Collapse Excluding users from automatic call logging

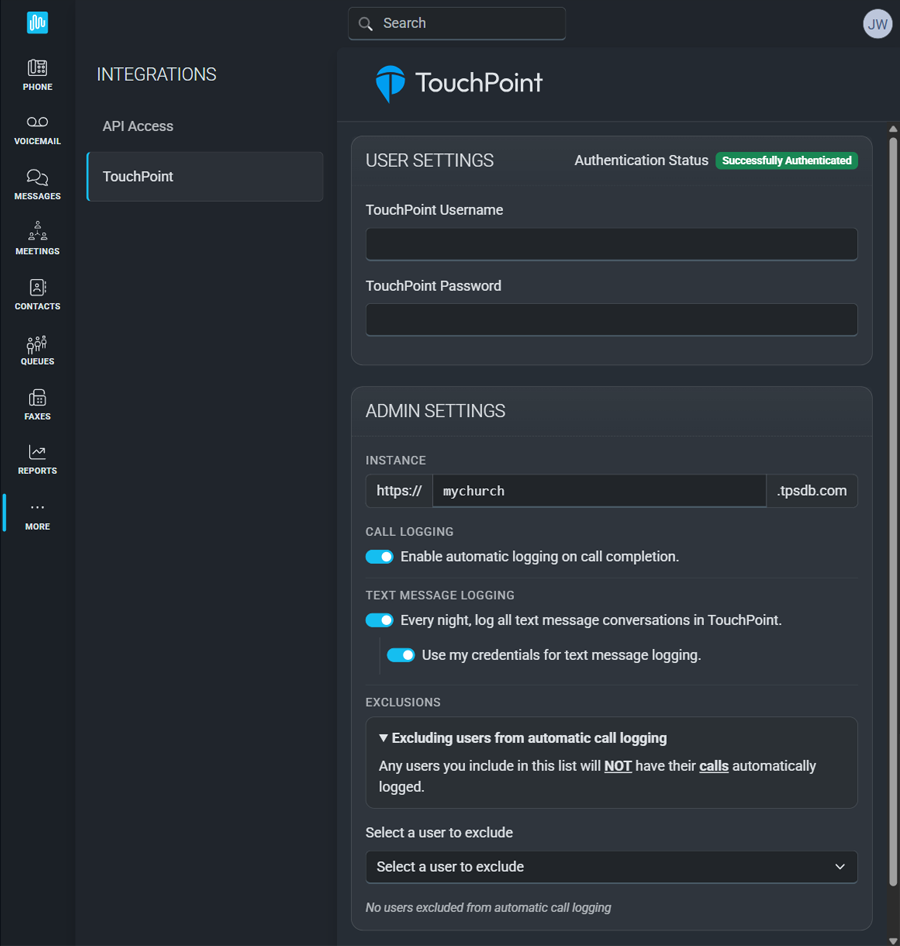tap(523, 738)
